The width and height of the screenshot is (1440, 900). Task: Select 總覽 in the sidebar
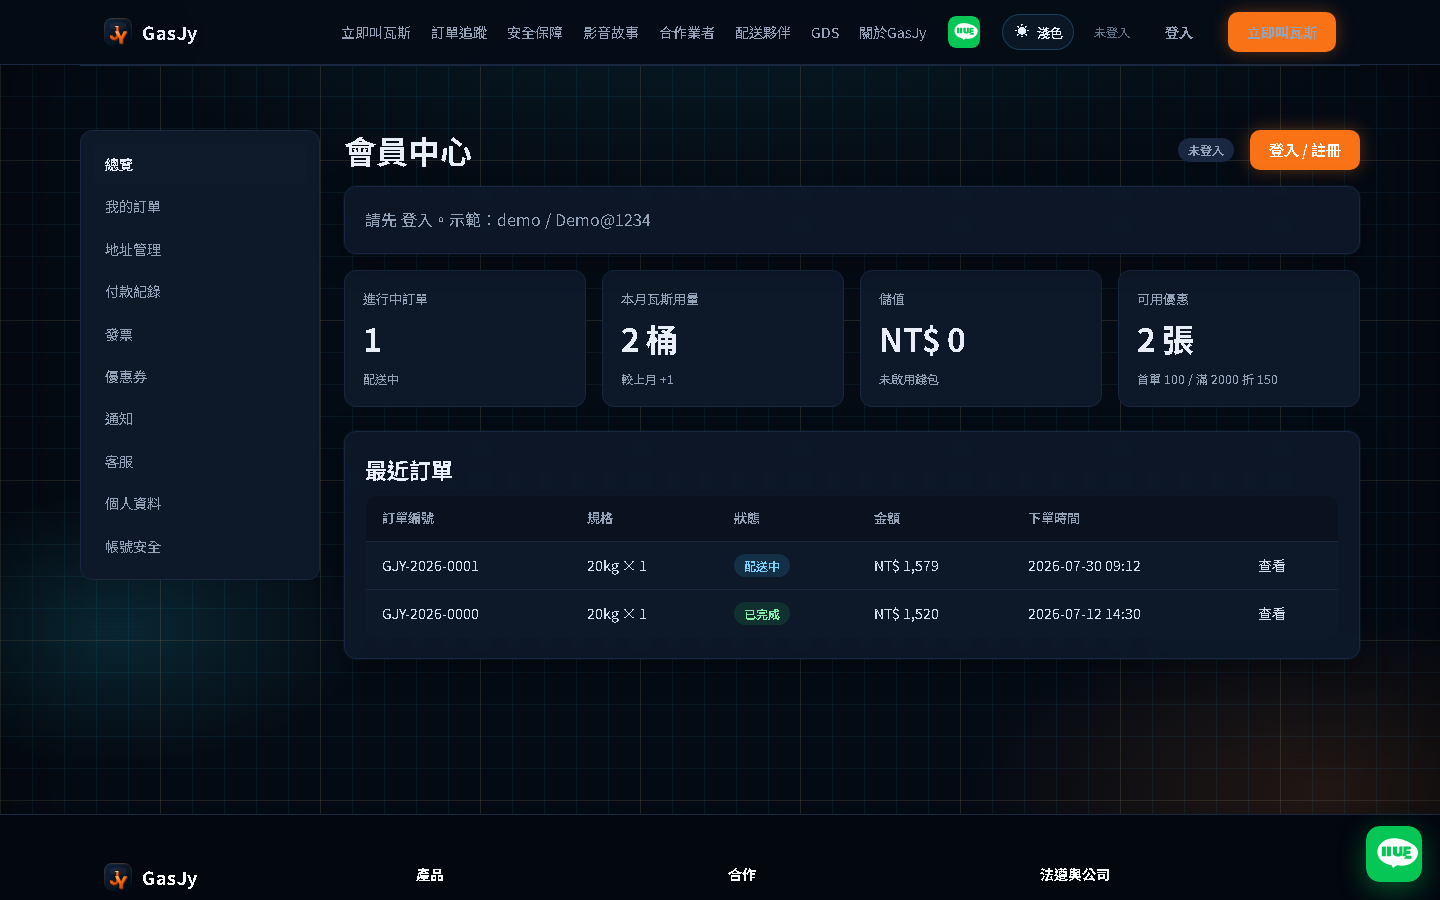pos(200,165)
